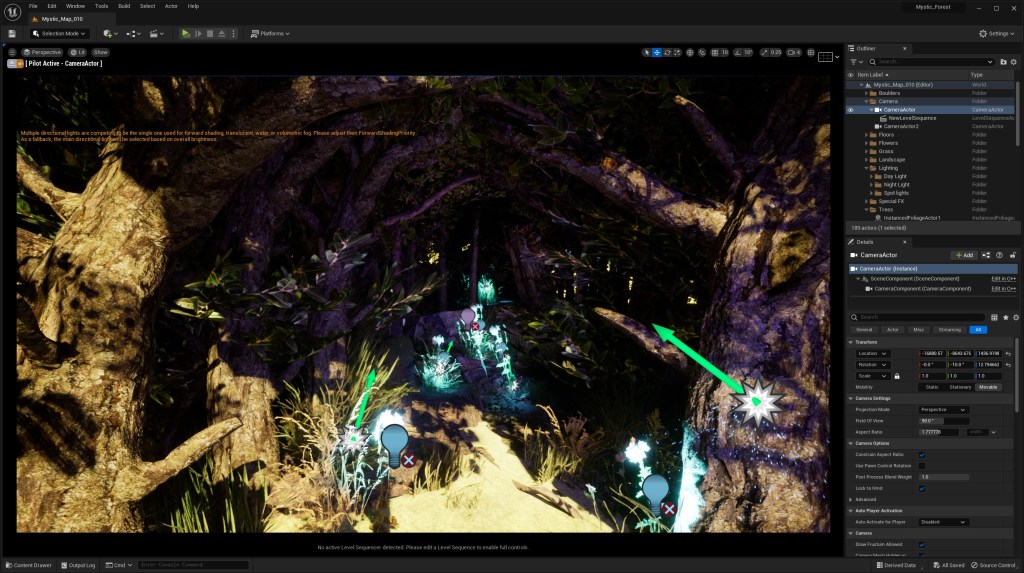
Task: Toggle the Constrain Aspect Ratio checkbox
Action: click(922, 454)
